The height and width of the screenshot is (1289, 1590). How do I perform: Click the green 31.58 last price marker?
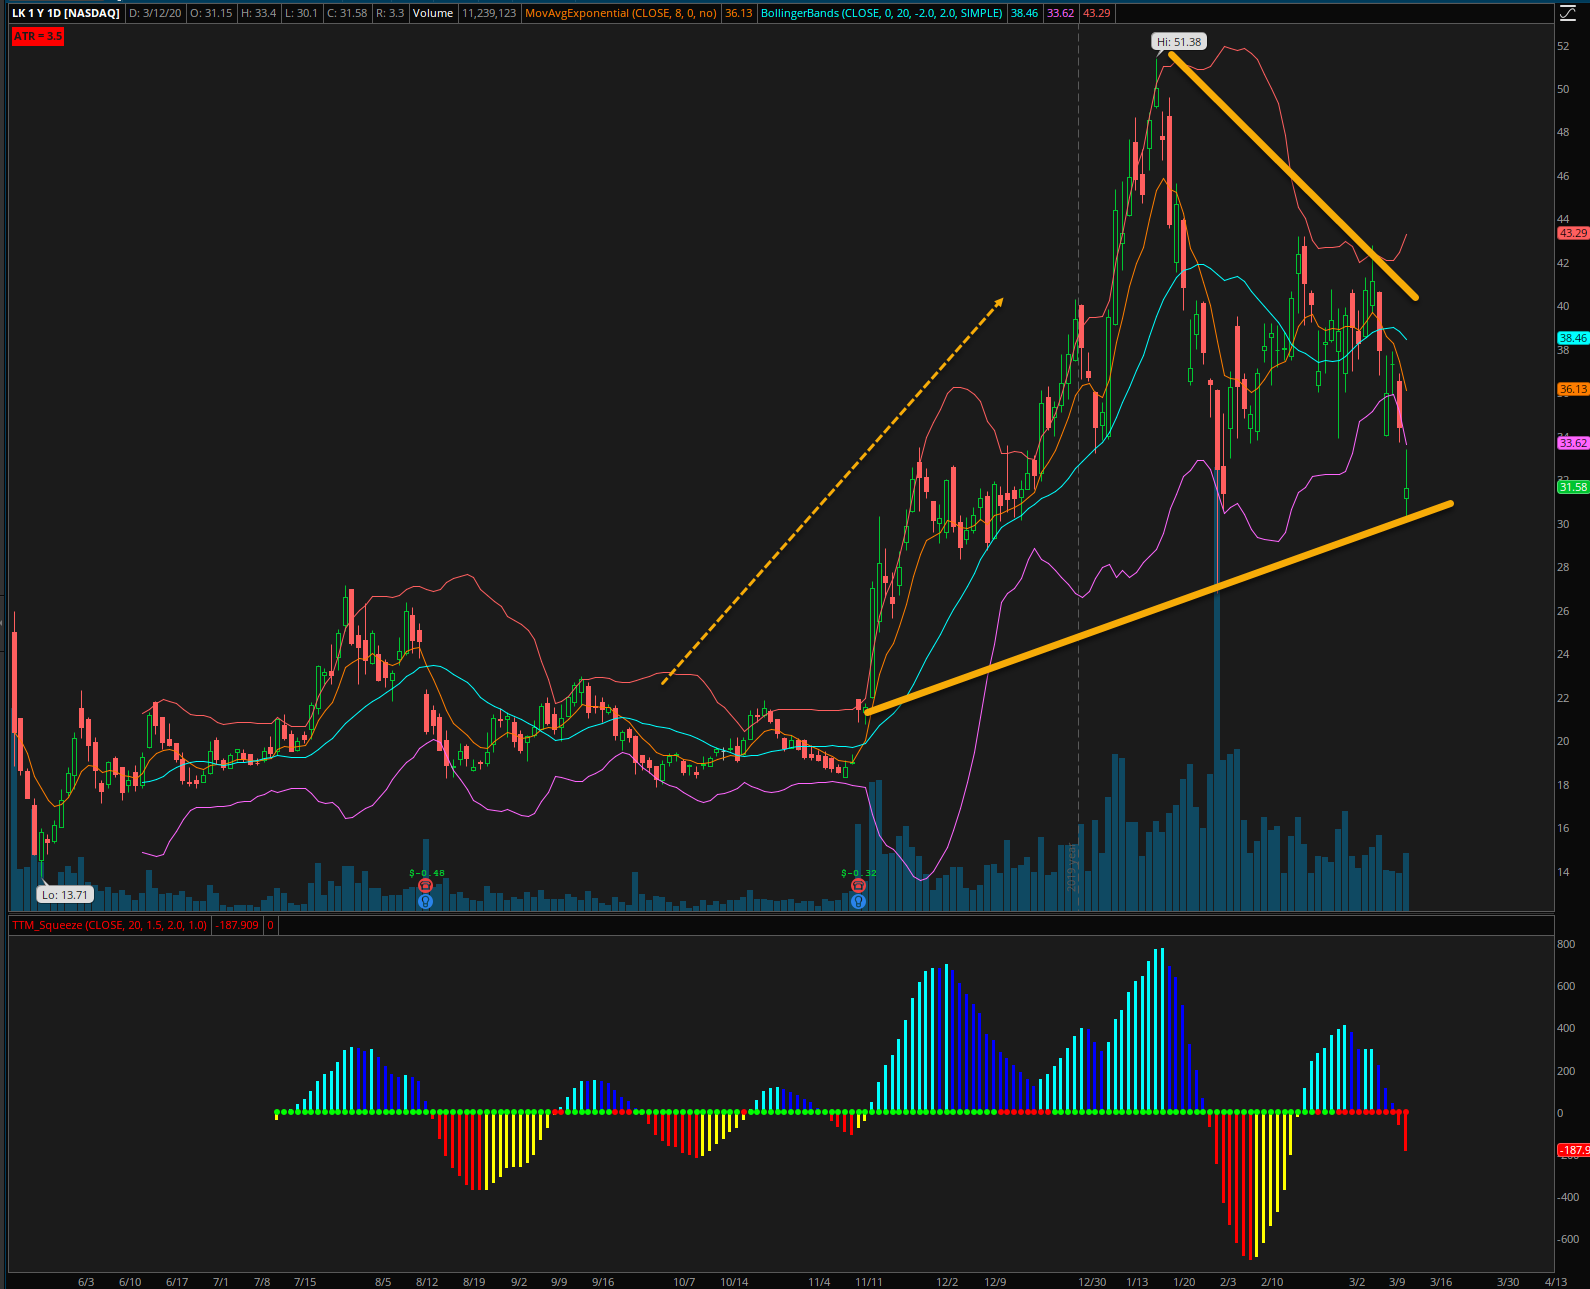1573,487
